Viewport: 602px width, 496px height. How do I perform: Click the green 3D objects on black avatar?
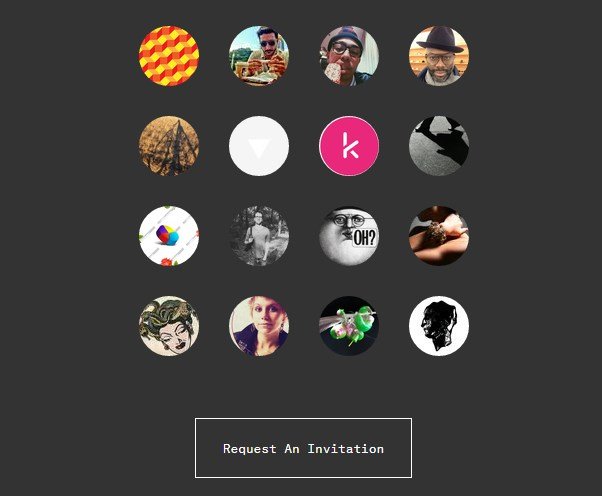coord(349,326)
